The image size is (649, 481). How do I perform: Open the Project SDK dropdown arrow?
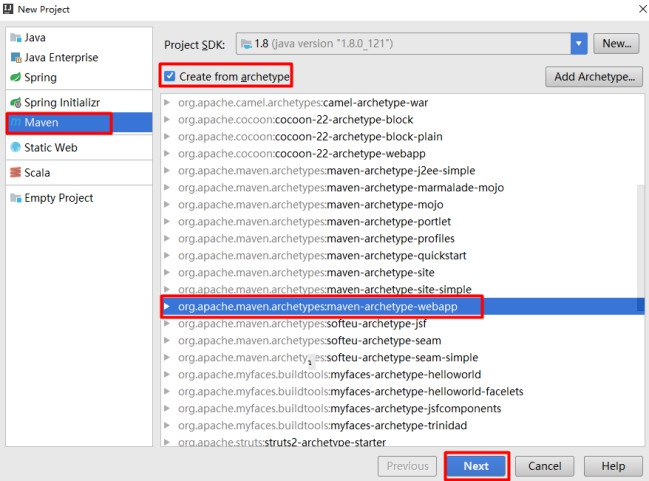tap(579, 43)
